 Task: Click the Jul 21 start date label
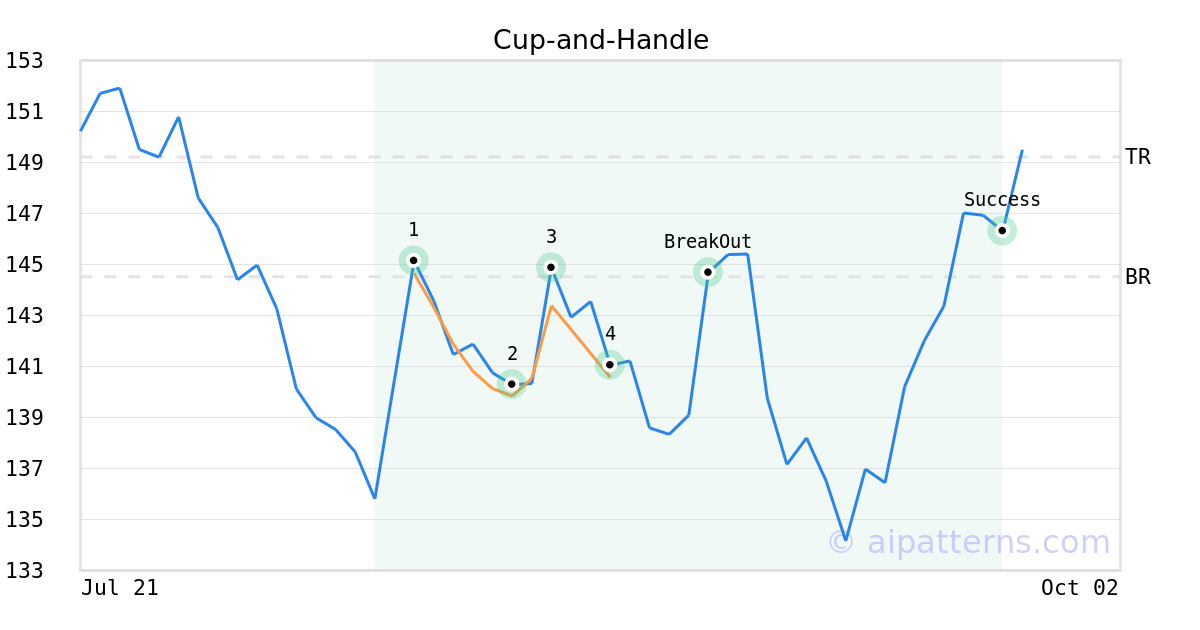(x=120, y=588)
